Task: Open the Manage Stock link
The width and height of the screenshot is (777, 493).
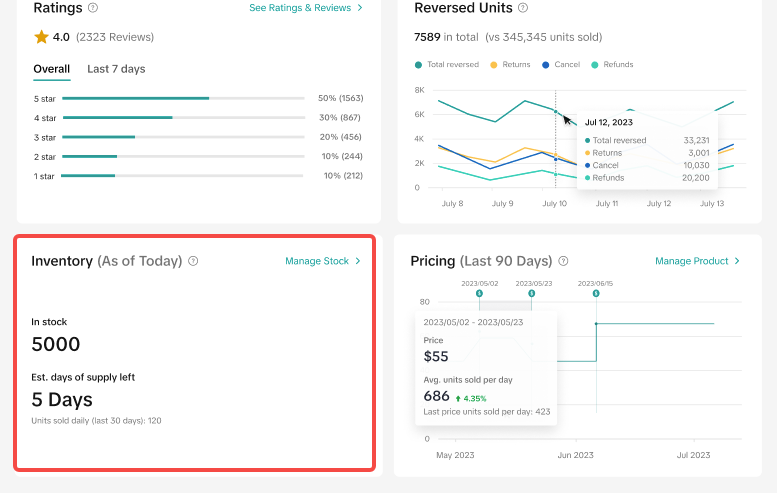Action: click(316, 261)
